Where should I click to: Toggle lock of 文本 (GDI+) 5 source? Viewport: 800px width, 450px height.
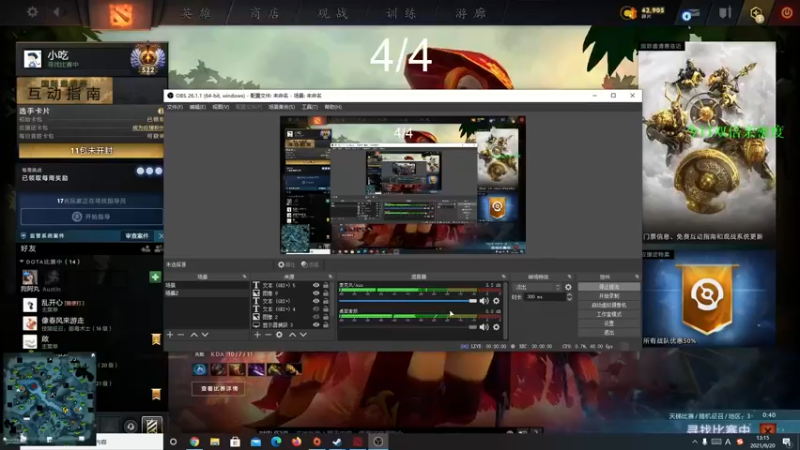click(x=326, y=286)
